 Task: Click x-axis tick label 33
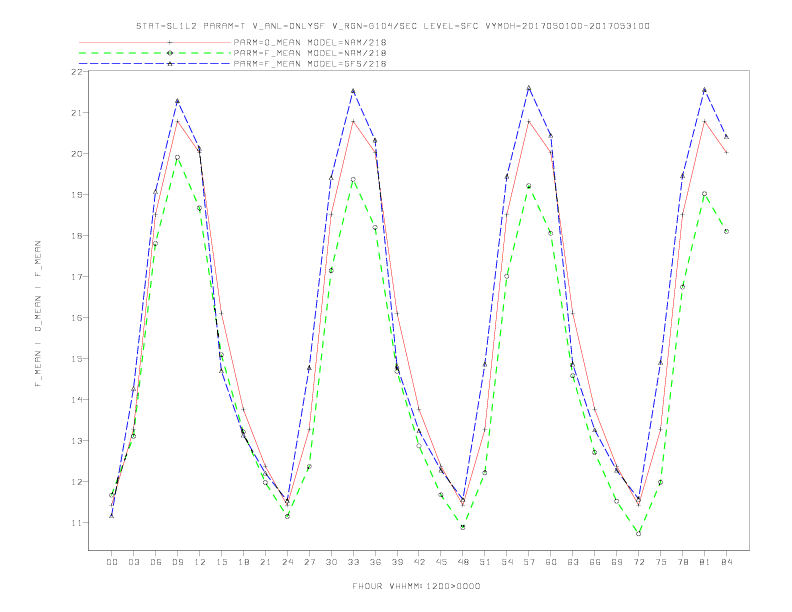coord(353,562)
